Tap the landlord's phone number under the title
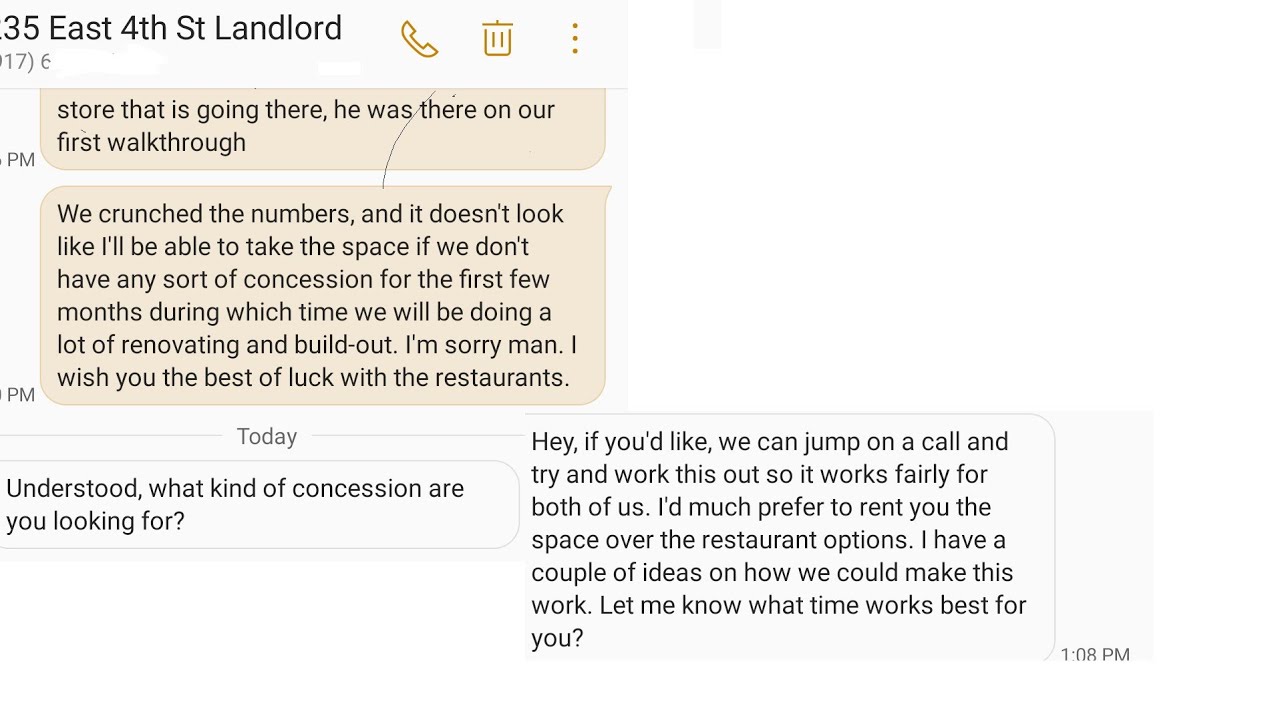This screenshot has height=720, width=1280. 25,62
